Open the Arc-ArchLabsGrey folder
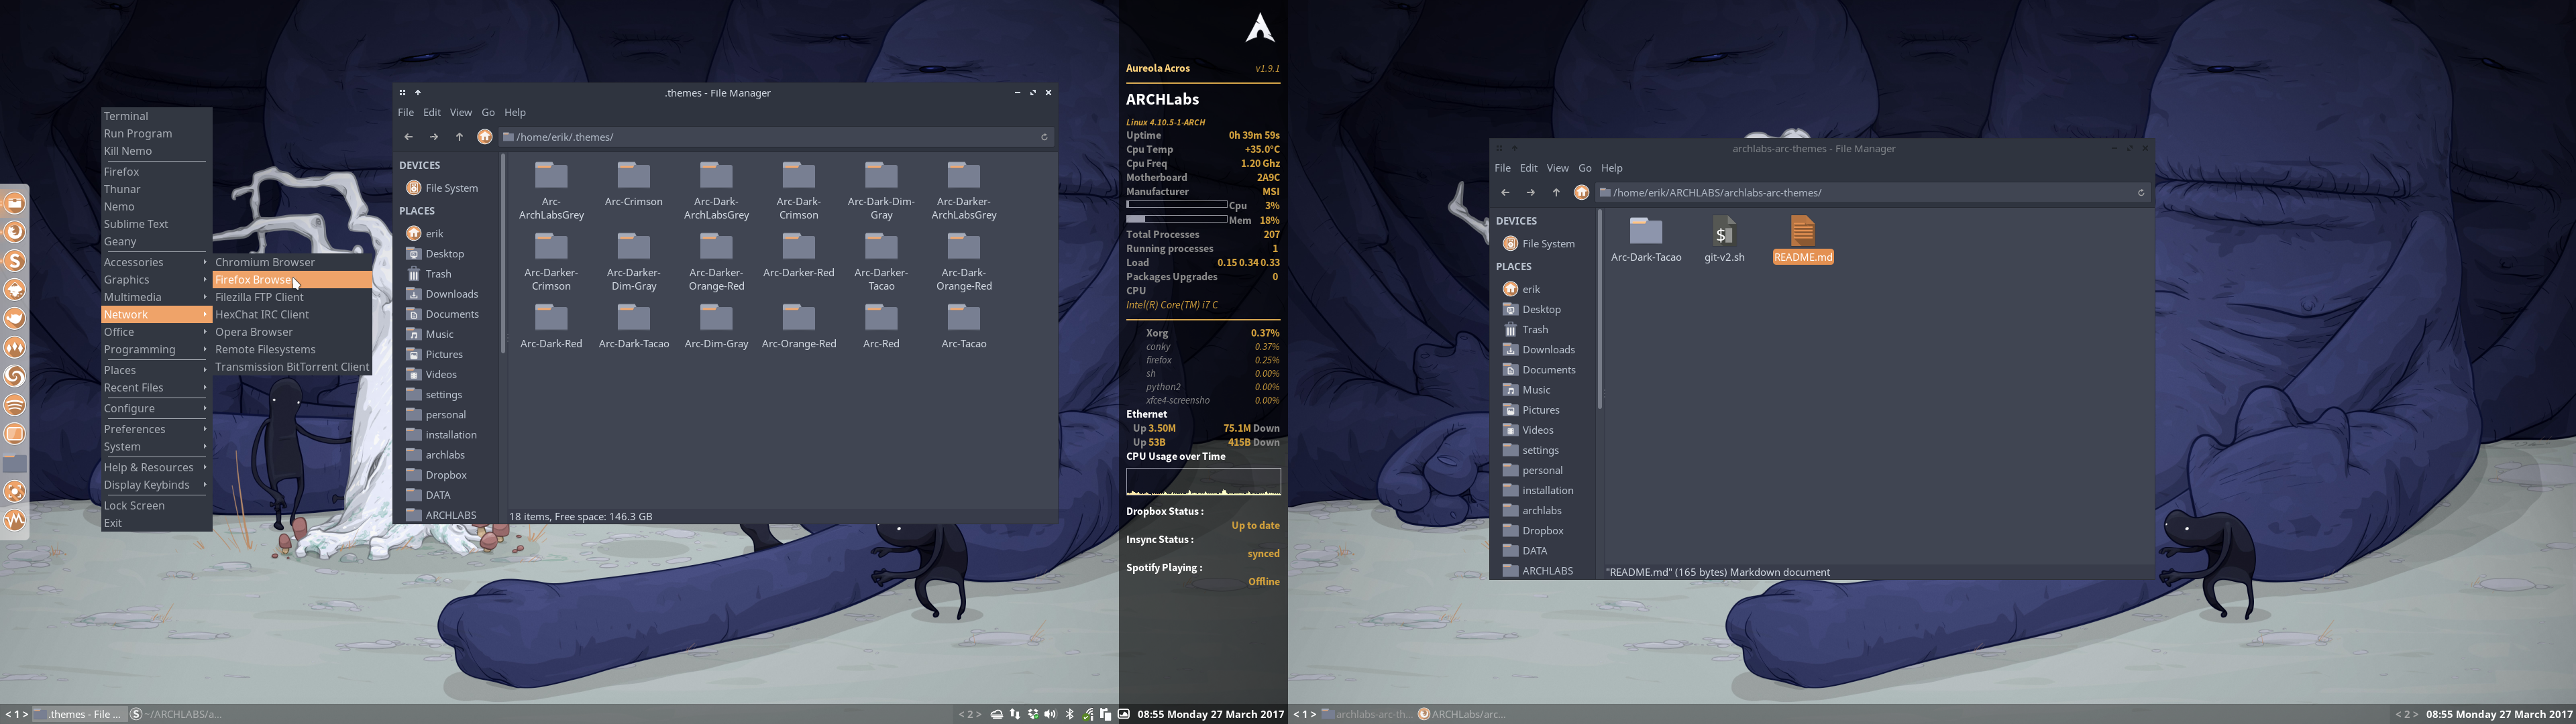 pos(551,190)
